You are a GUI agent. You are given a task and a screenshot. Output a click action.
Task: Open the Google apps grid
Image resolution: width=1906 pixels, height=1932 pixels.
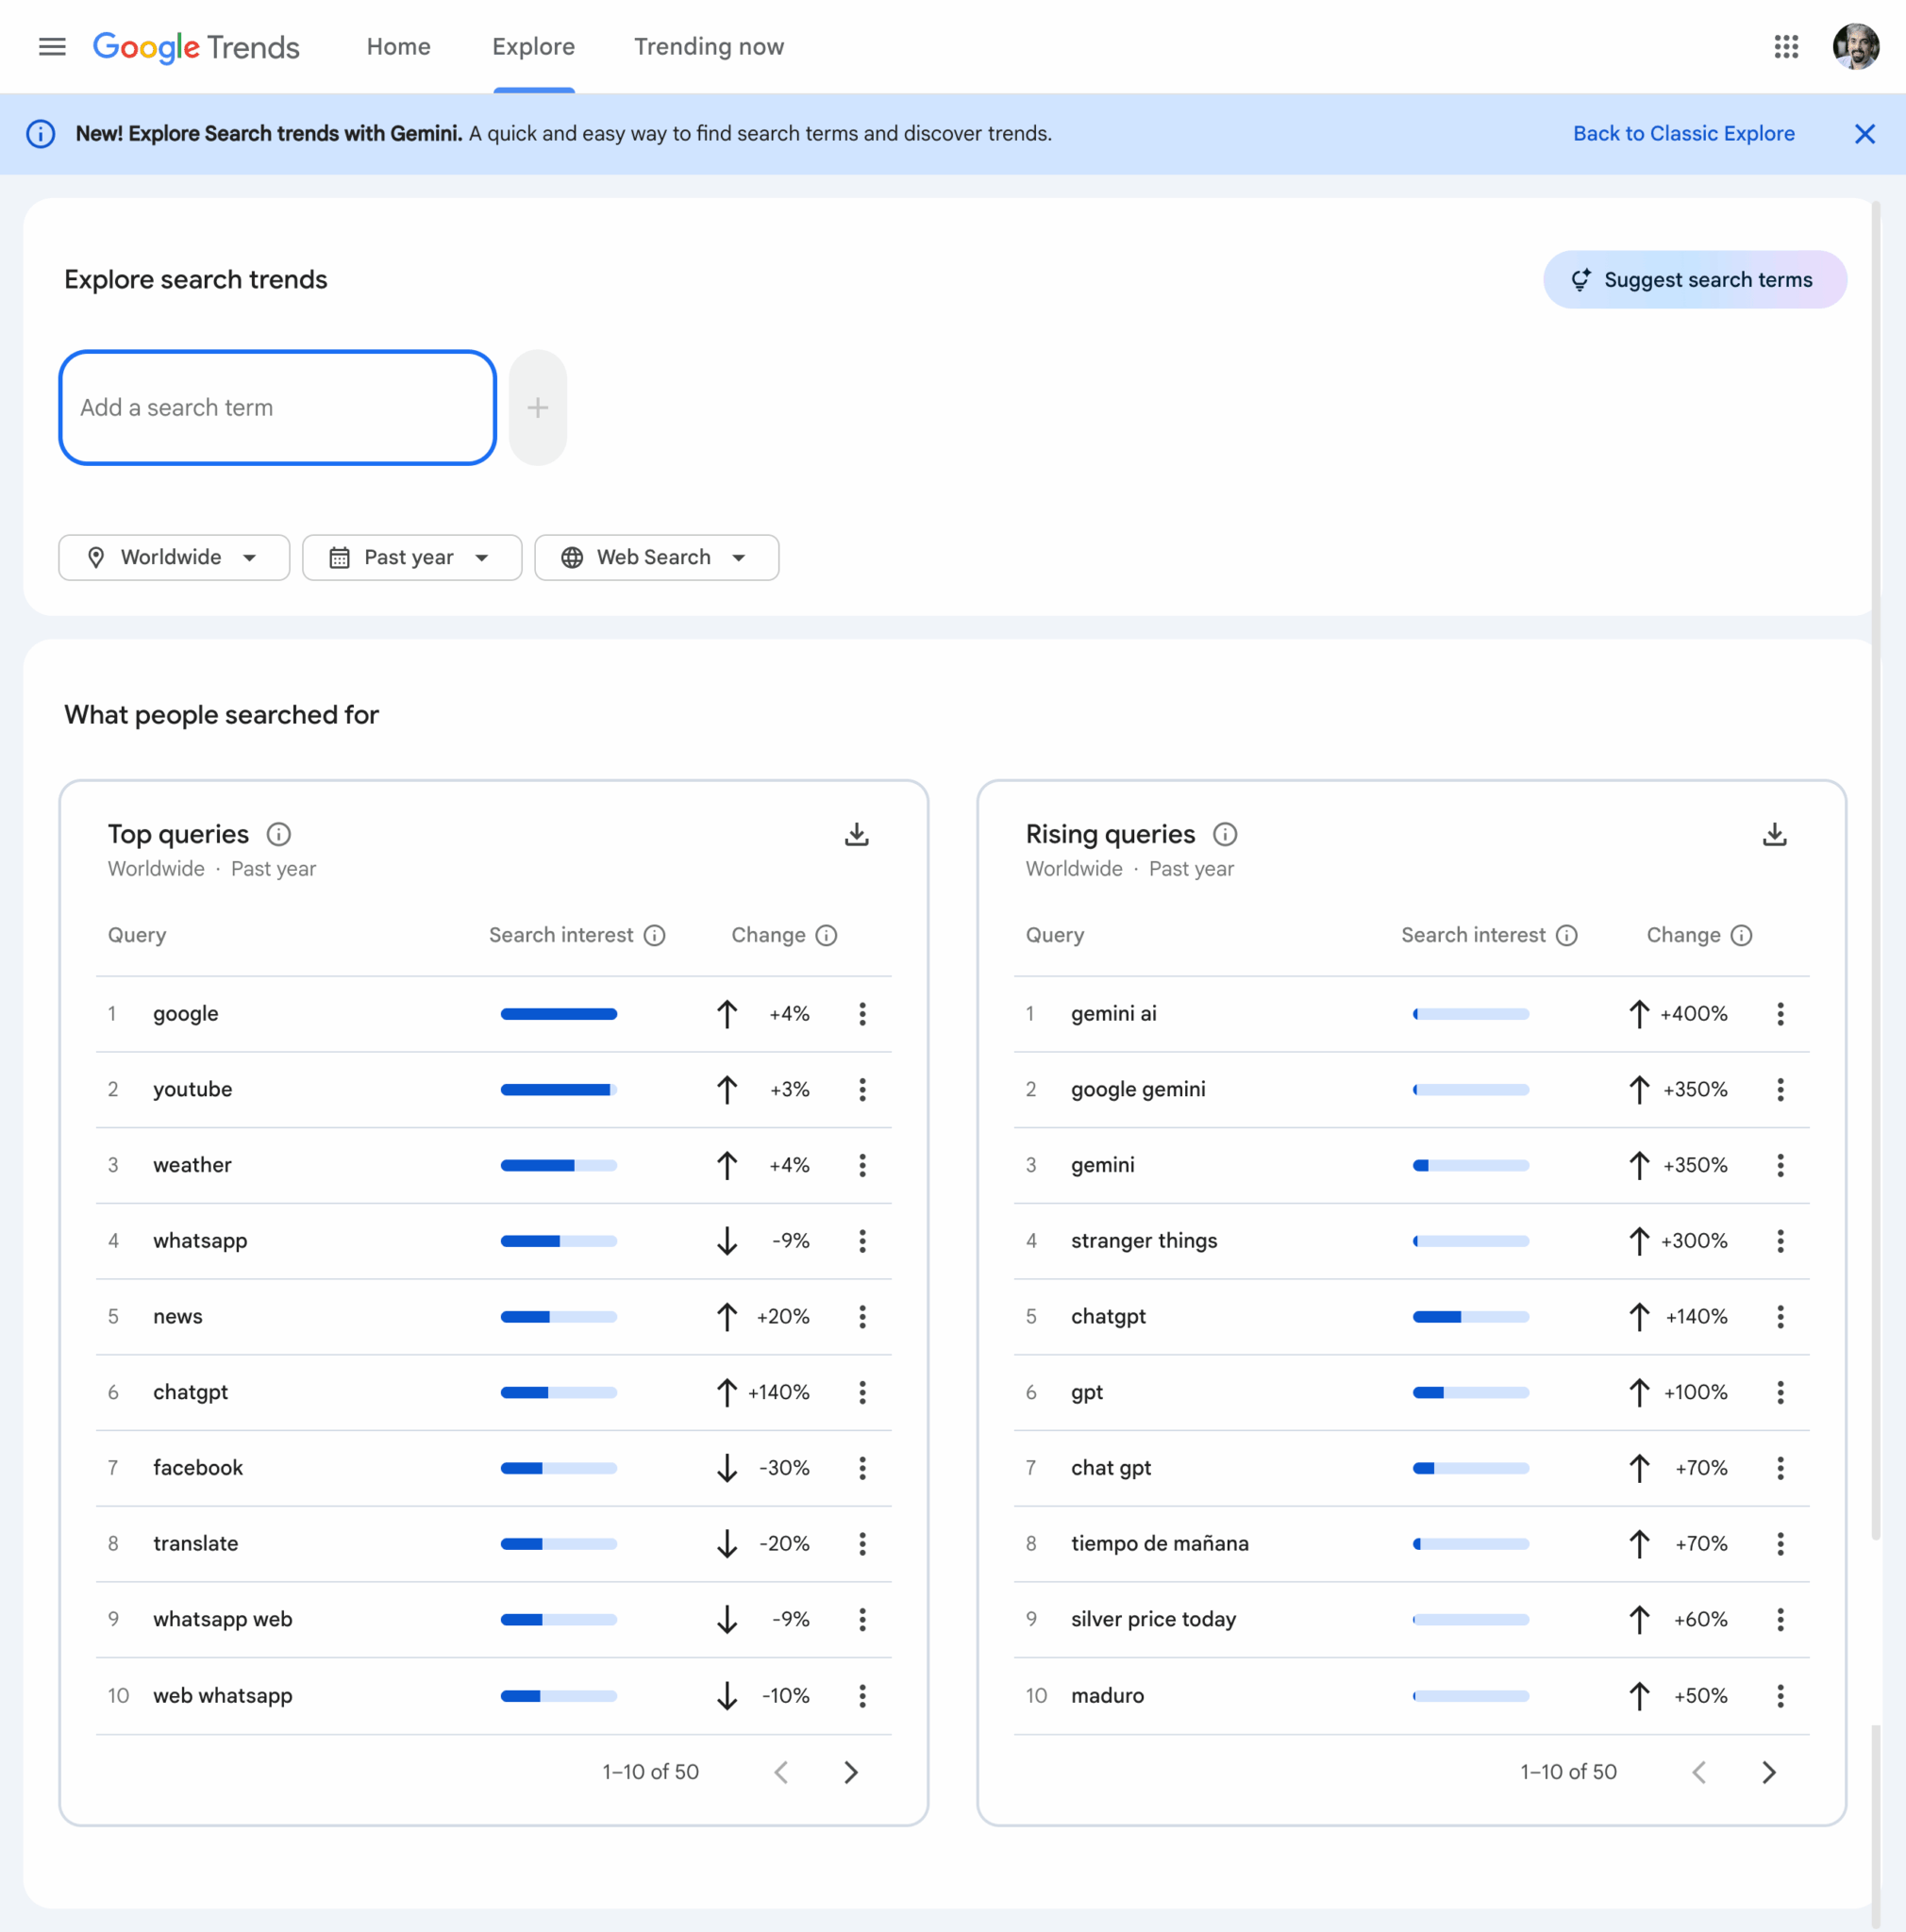tap(1786, 46)
